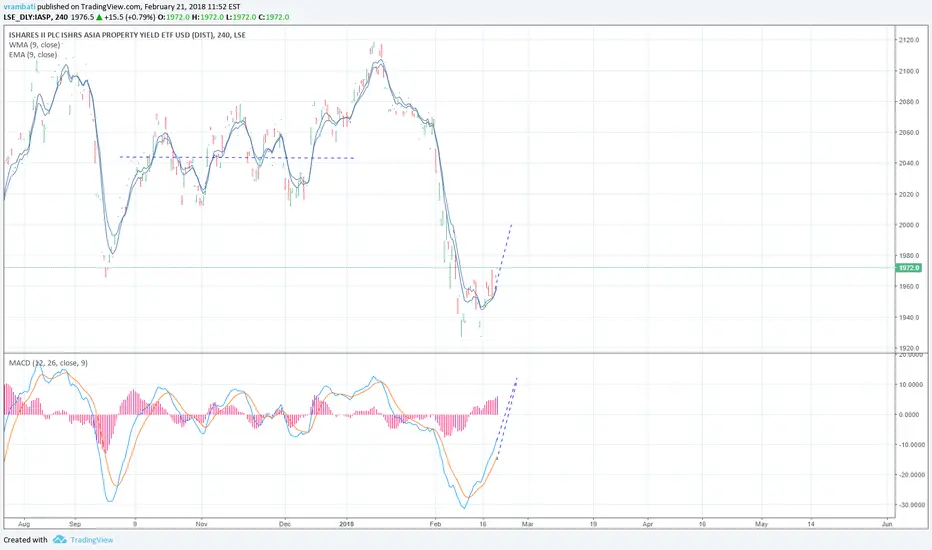Click the 1940.0 price axis label

(x=909, y=318)
